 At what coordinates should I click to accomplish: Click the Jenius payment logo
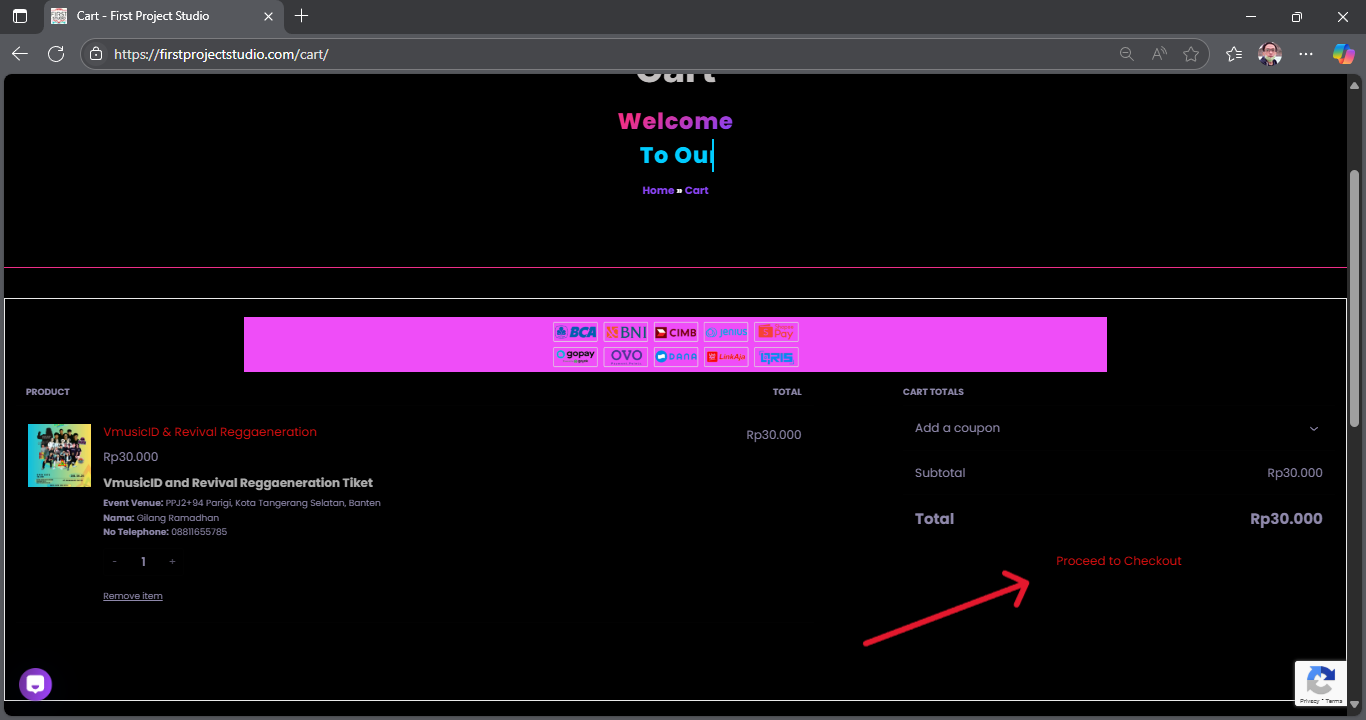[726, 332]
